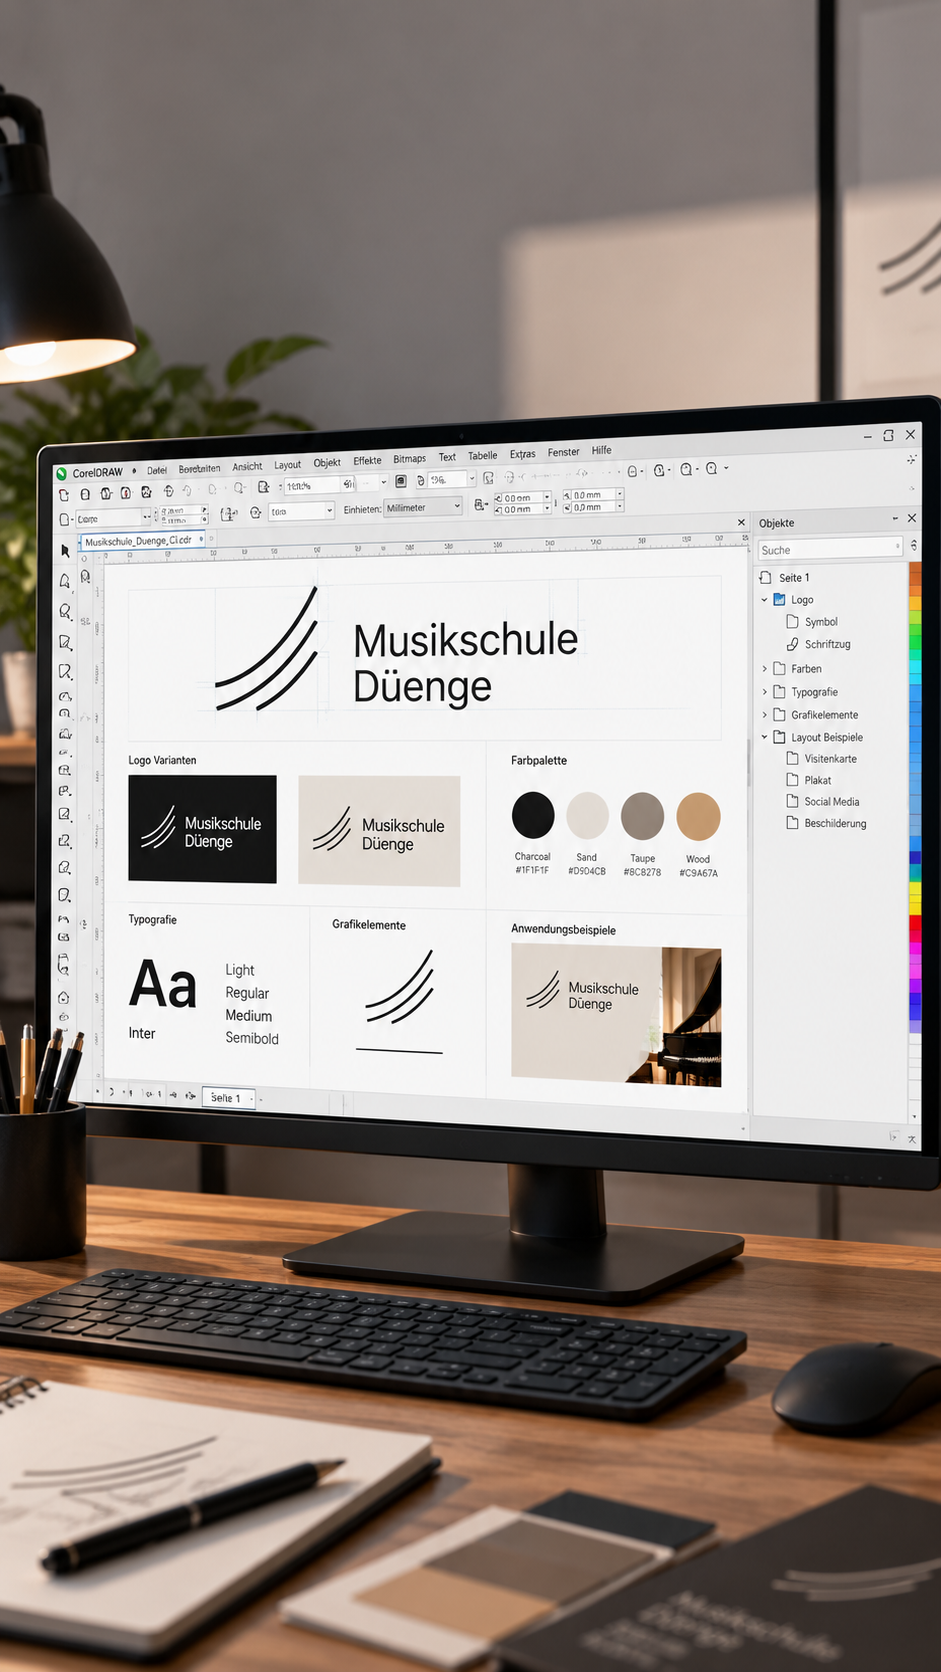The image size is (941, 1672).
Task: Open the Fenster menu
Action: click(x=563, y=452)
